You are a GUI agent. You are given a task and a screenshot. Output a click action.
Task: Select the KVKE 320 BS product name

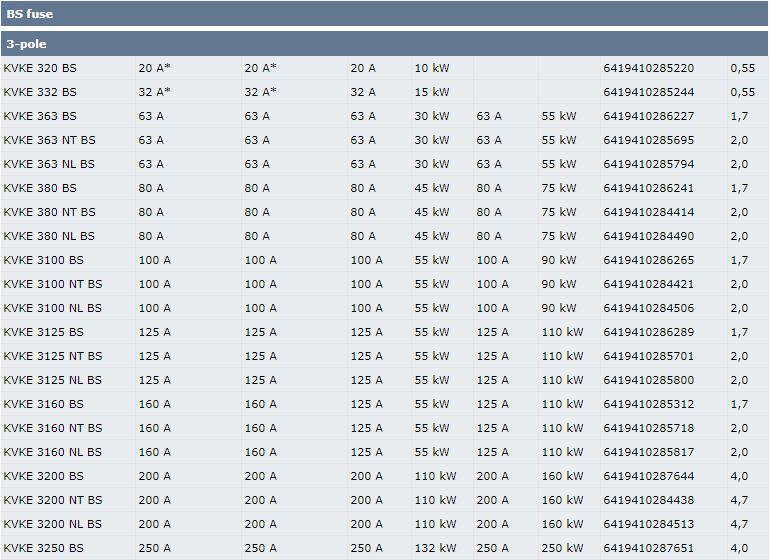pyautogui.click(x=40, y=68)
